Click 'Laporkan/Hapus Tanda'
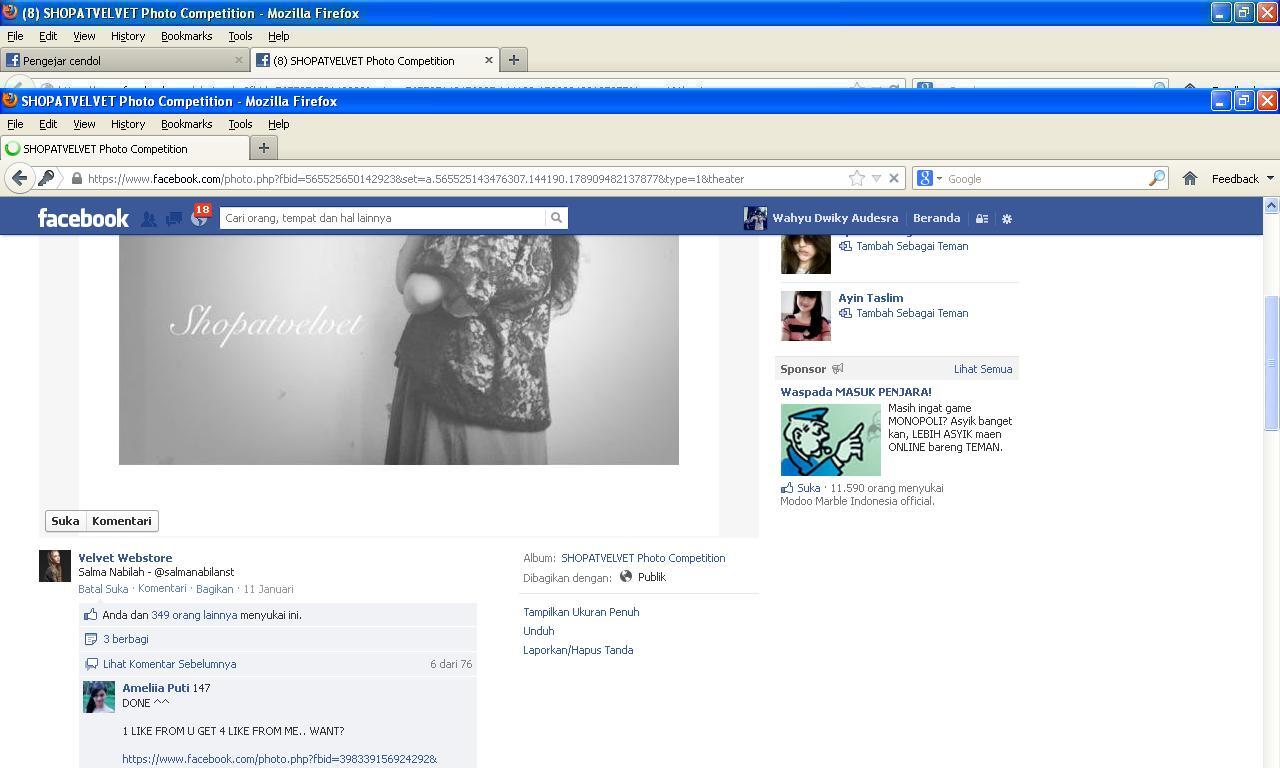This screenshot has width=1280, height=768. pyautogui.click(x=578, y=650)
